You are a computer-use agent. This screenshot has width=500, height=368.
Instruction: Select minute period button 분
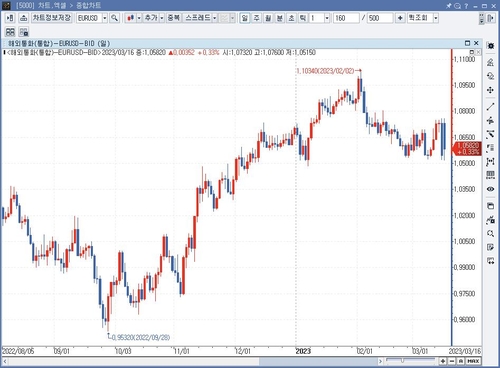[280, 18]
